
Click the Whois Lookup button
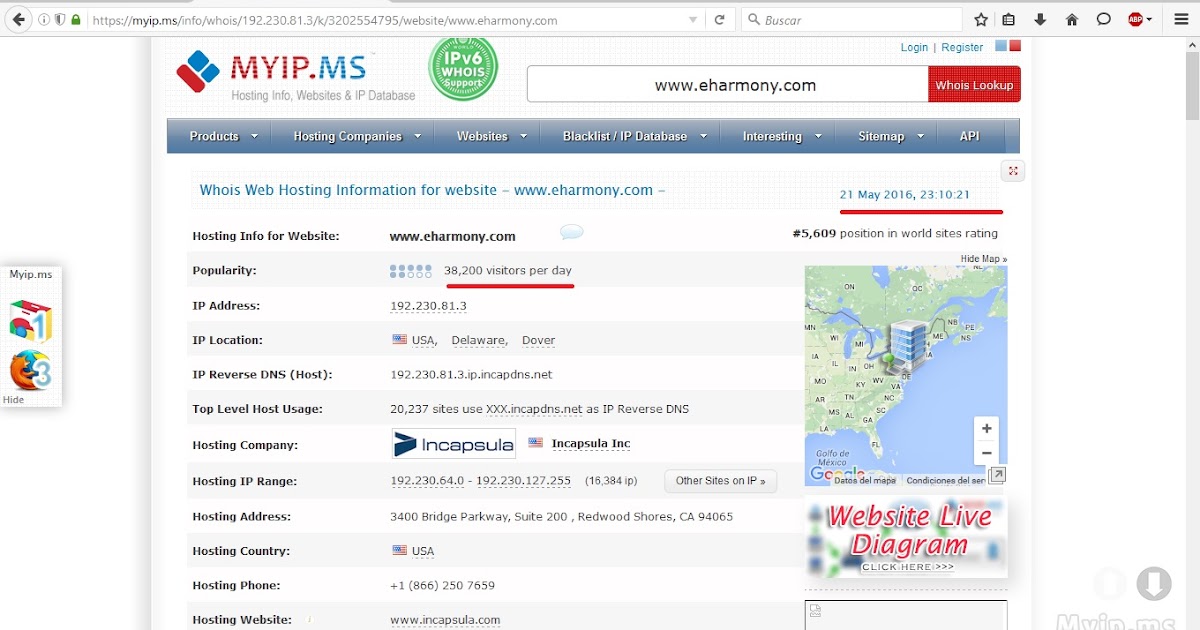974,85
